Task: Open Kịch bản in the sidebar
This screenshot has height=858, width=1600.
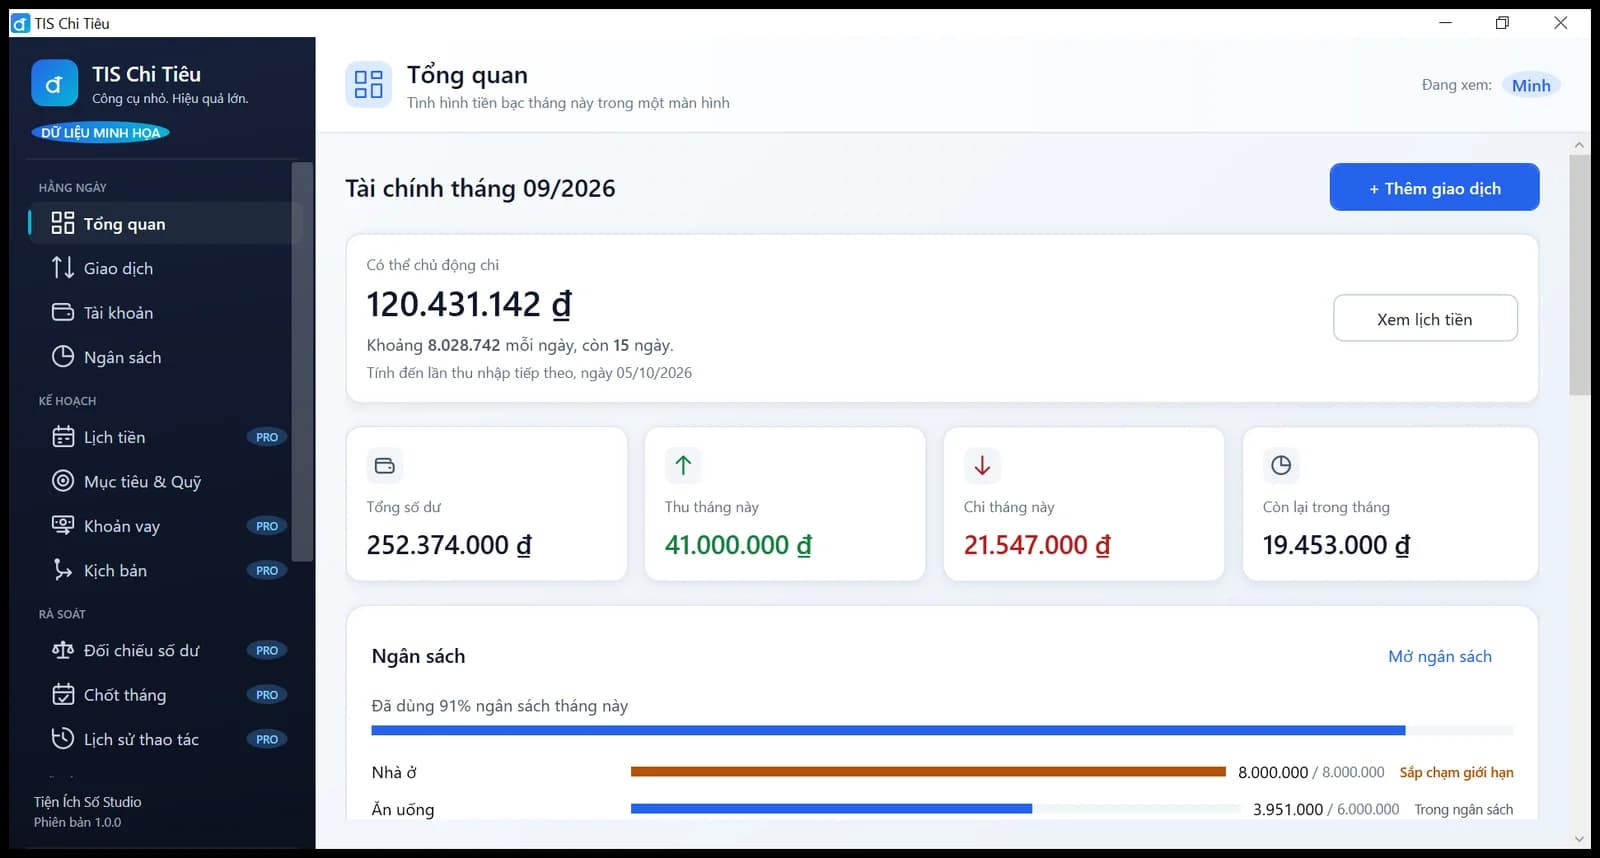Action: (164, 570)
